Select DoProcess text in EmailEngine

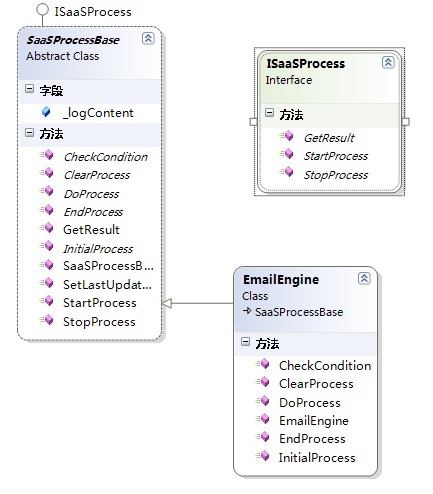tap(310, 403)
